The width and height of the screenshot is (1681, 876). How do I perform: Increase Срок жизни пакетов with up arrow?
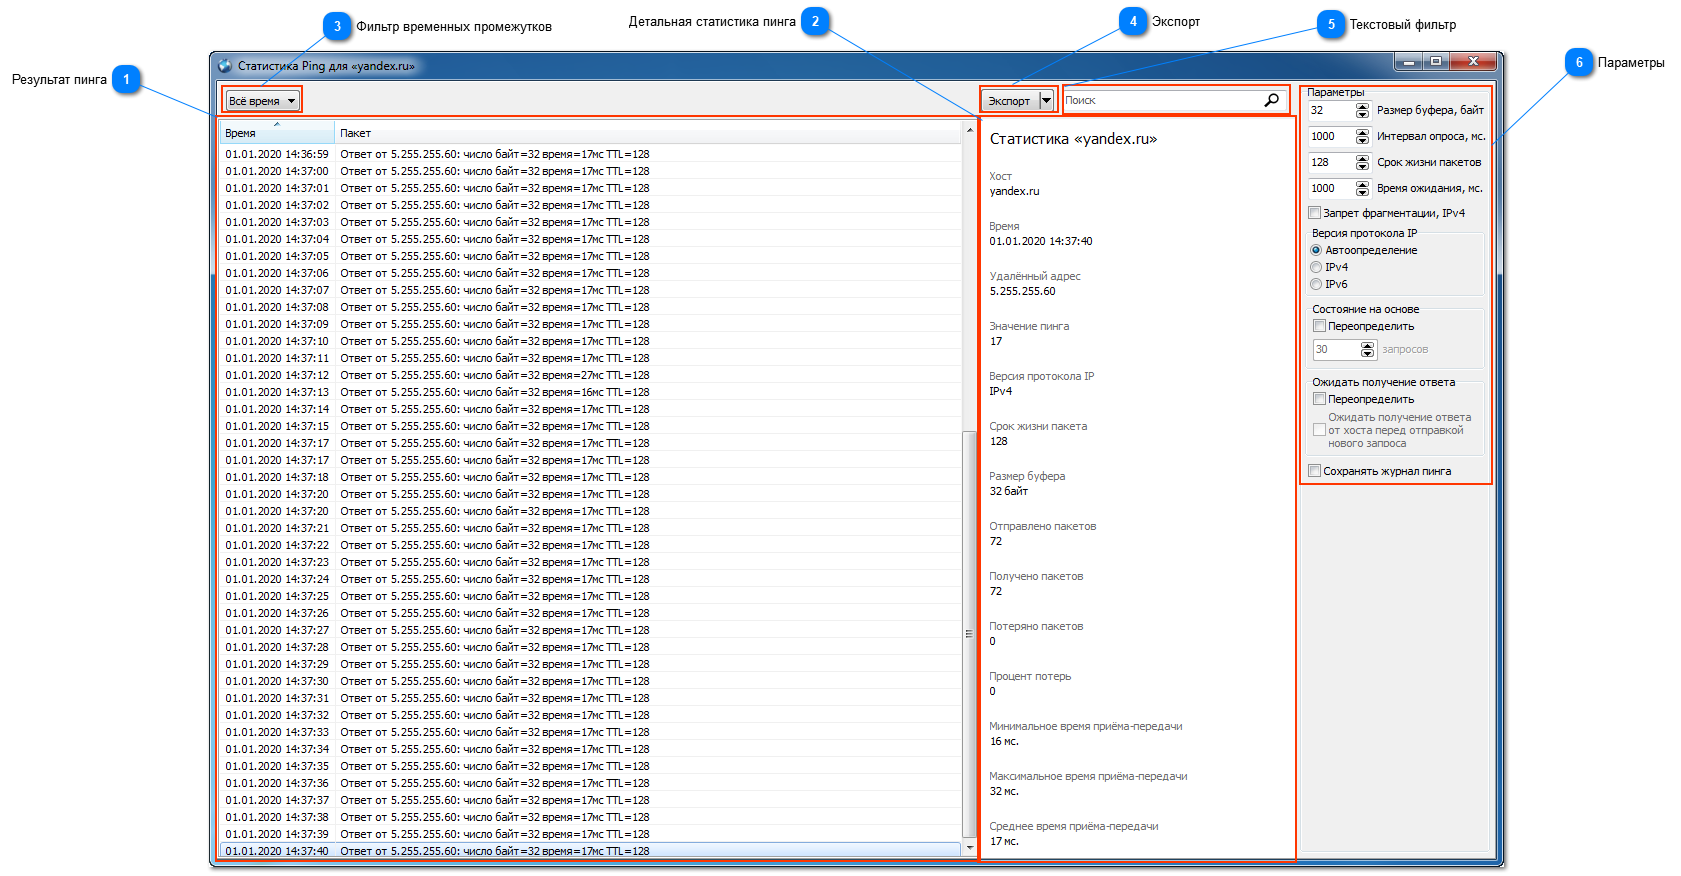(1362, 158)
